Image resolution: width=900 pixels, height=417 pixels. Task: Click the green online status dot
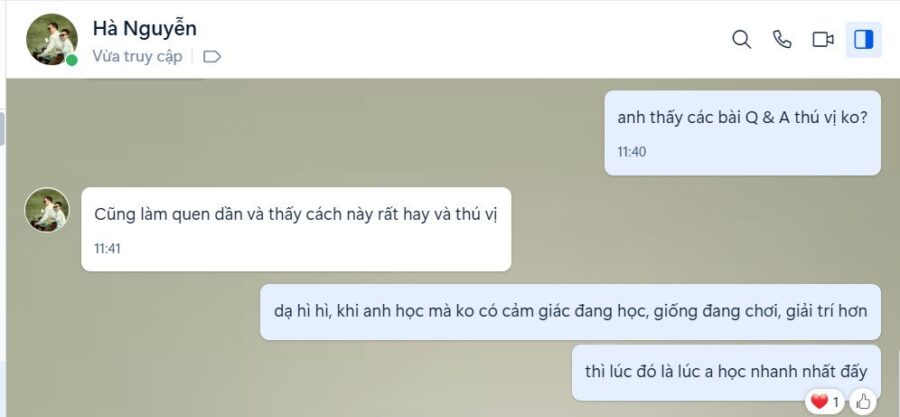72,60
